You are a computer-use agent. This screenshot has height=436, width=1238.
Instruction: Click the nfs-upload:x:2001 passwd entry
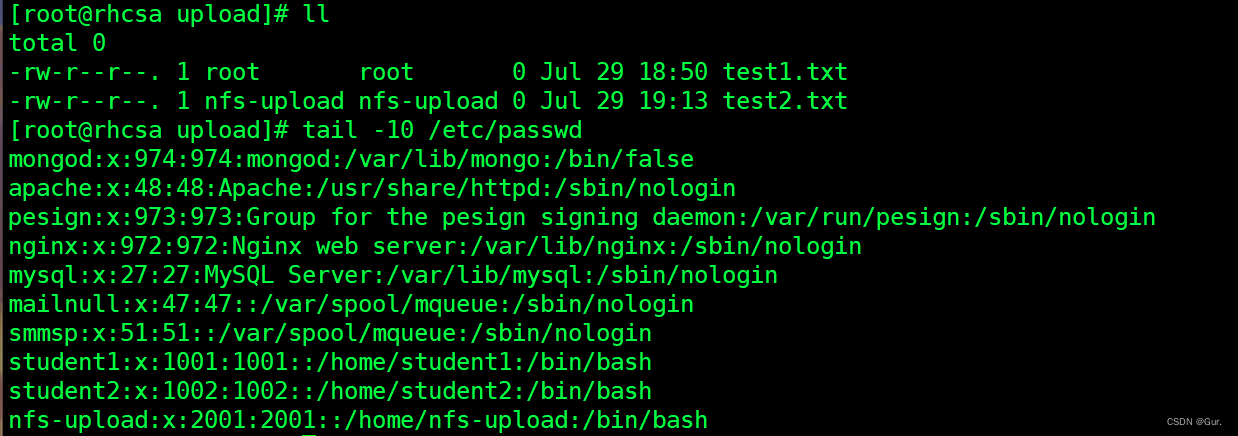coord(357,419)
